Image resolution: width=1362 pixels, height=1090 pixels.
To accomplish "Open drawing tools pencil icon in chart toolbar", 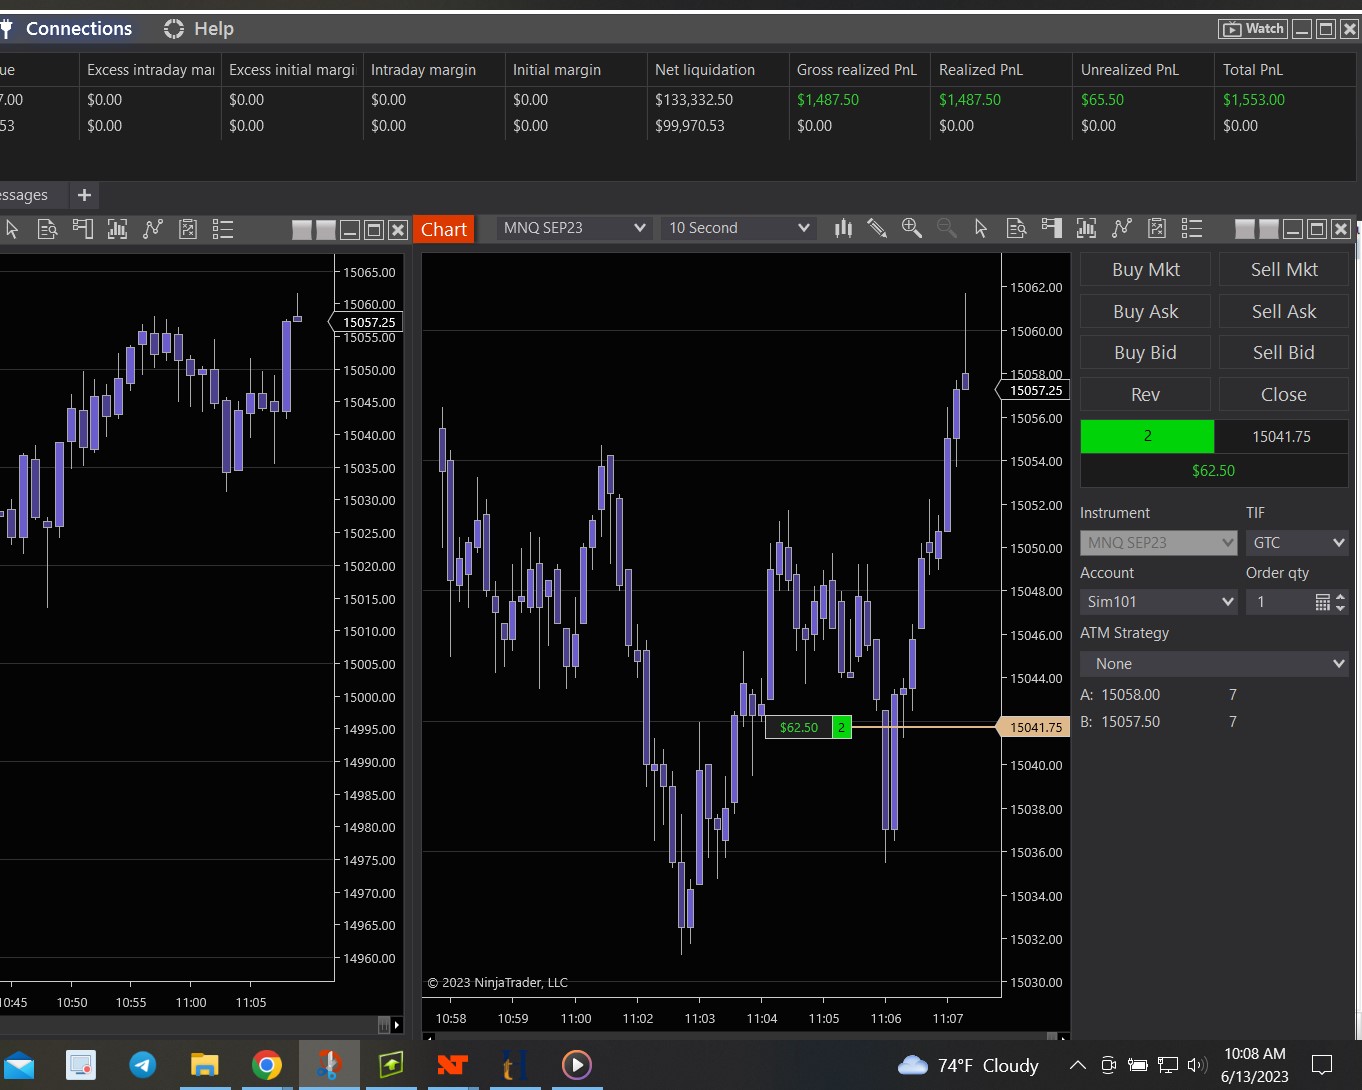I will tap(877, 228).
